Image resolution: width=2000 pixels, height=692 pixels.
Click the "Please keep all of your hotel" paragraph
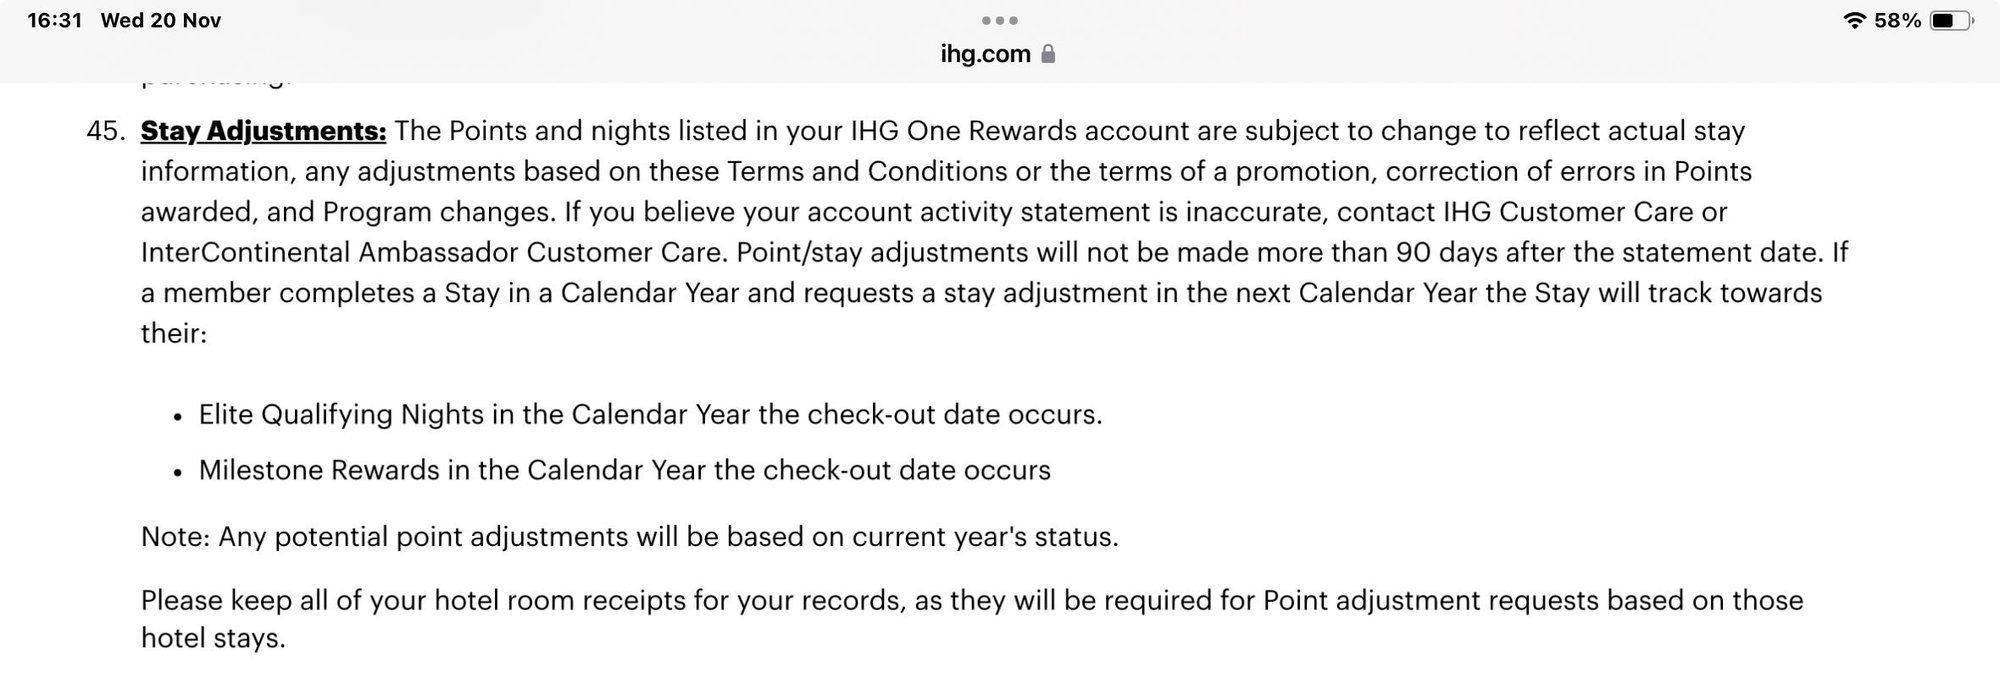(971, 600)
